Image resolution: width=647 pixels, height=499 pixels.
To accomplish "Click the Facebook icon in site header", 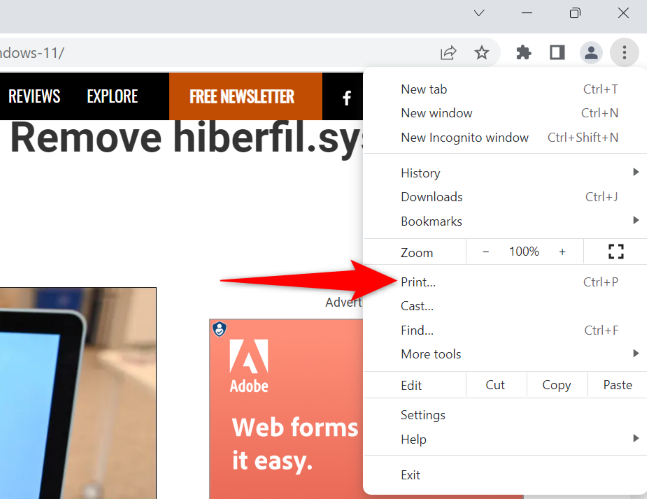I will (347, 98).
